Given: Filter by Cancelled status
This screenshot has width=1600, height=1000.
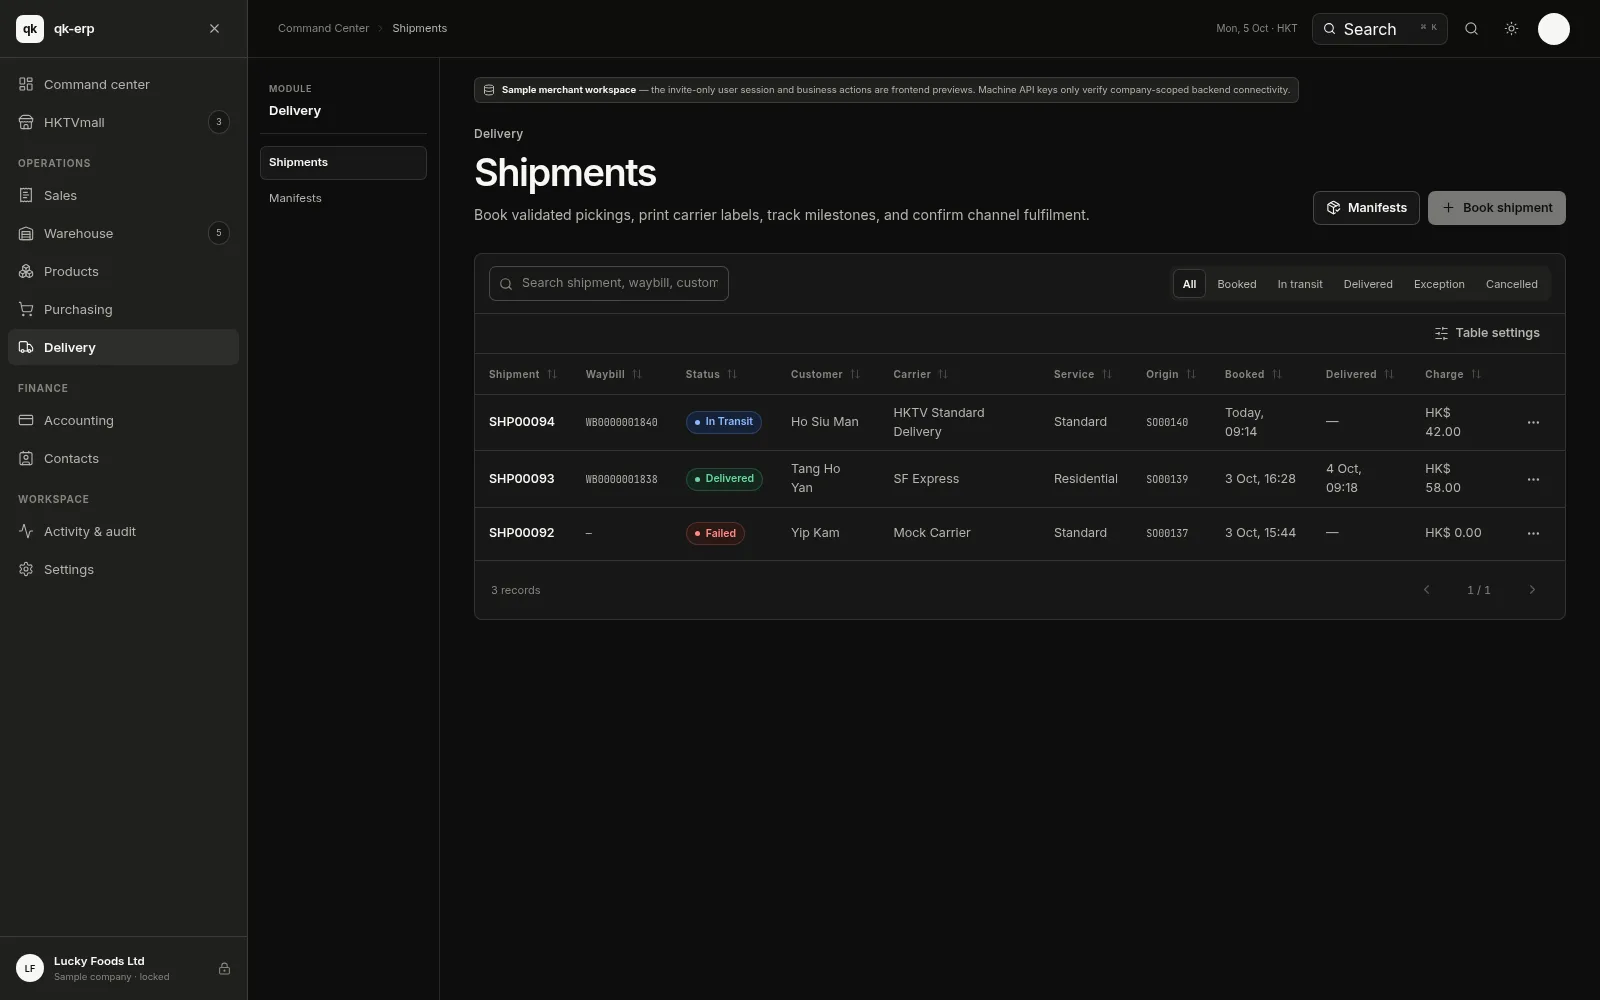Looking at the screenshot, I should pyautogui.click(x=1511, y=284).
